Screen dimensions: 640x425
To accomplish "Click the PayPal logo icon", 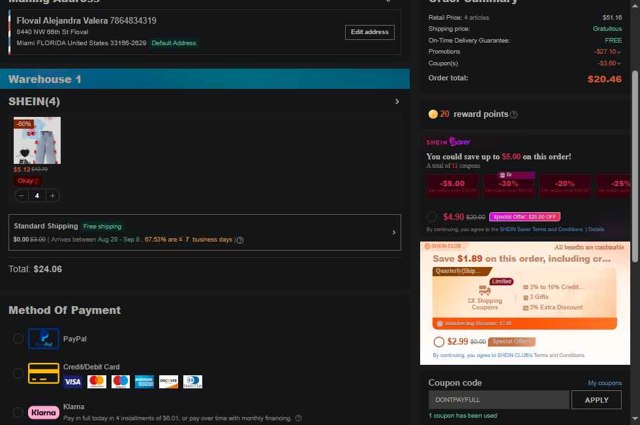I will [x=44, y=338].
